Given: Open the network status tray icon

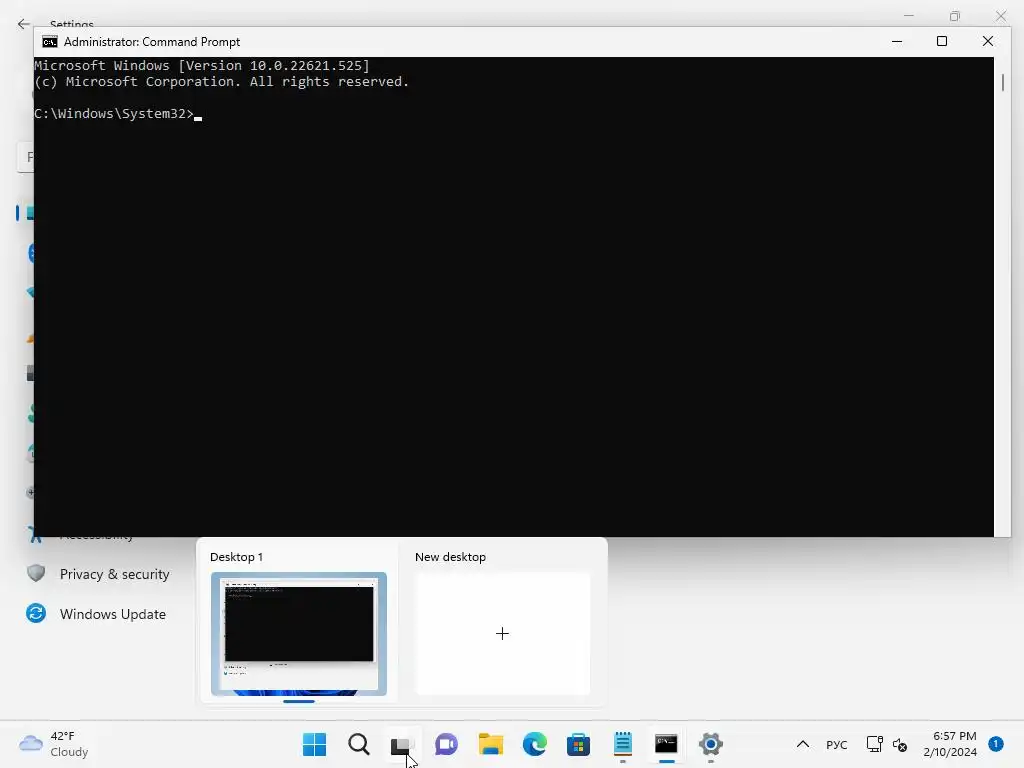Looking at the screenshot, I should click(874, 744).
